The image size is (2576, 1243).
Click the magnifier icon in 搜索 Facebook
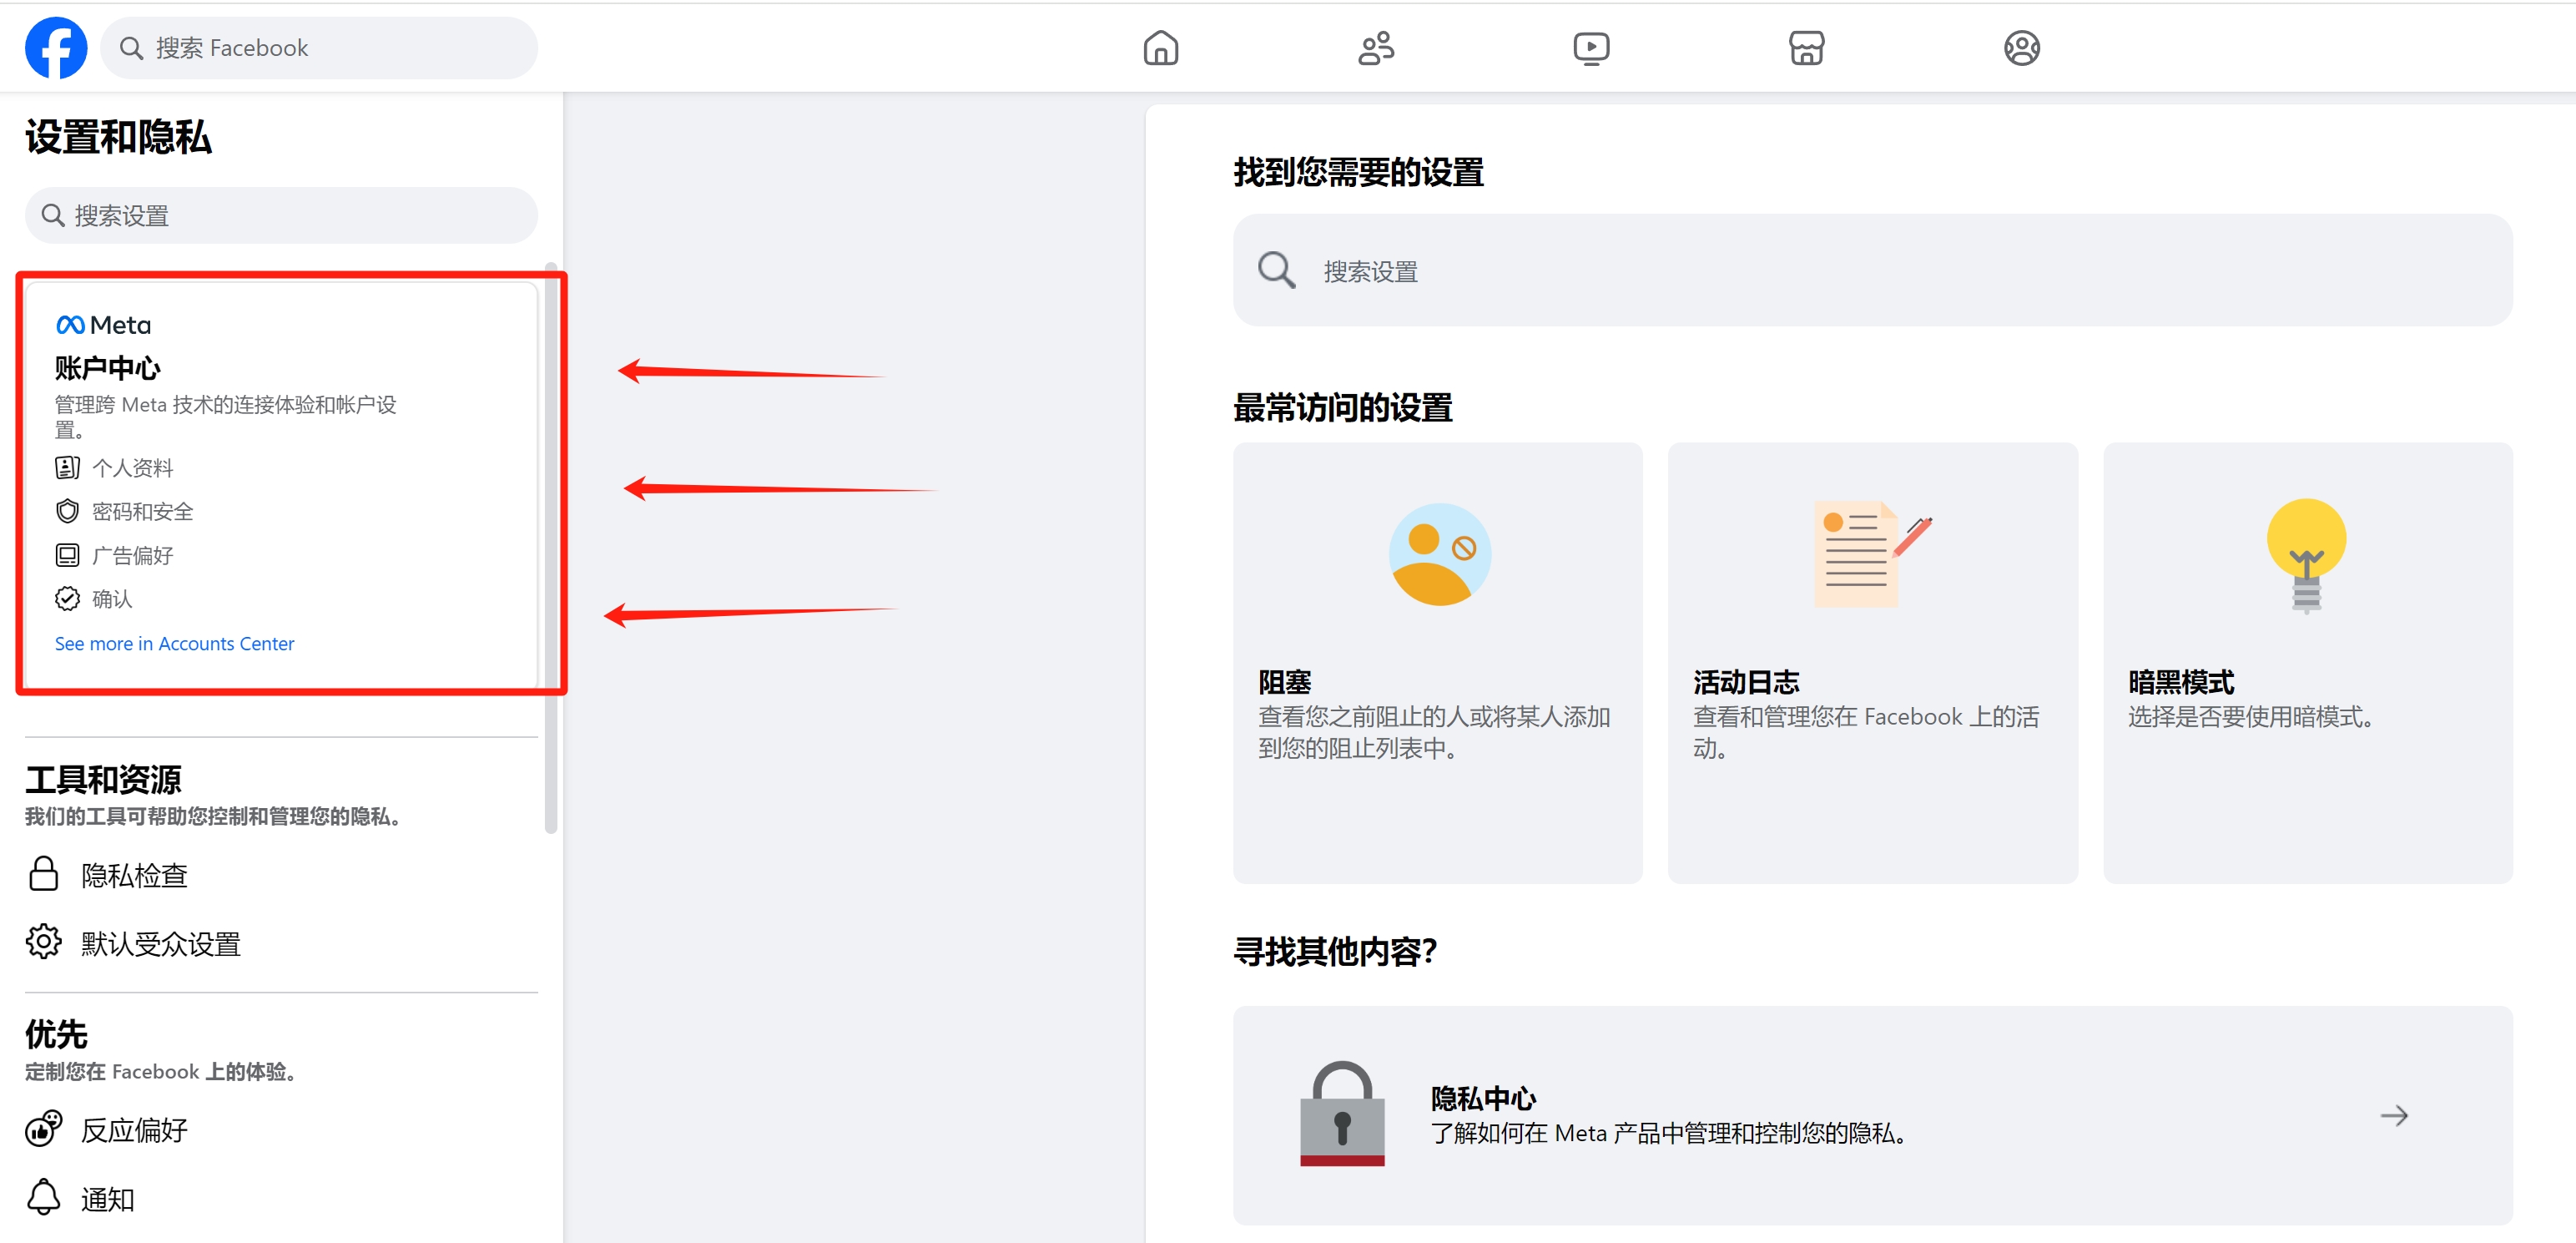(x=131, y=48)
